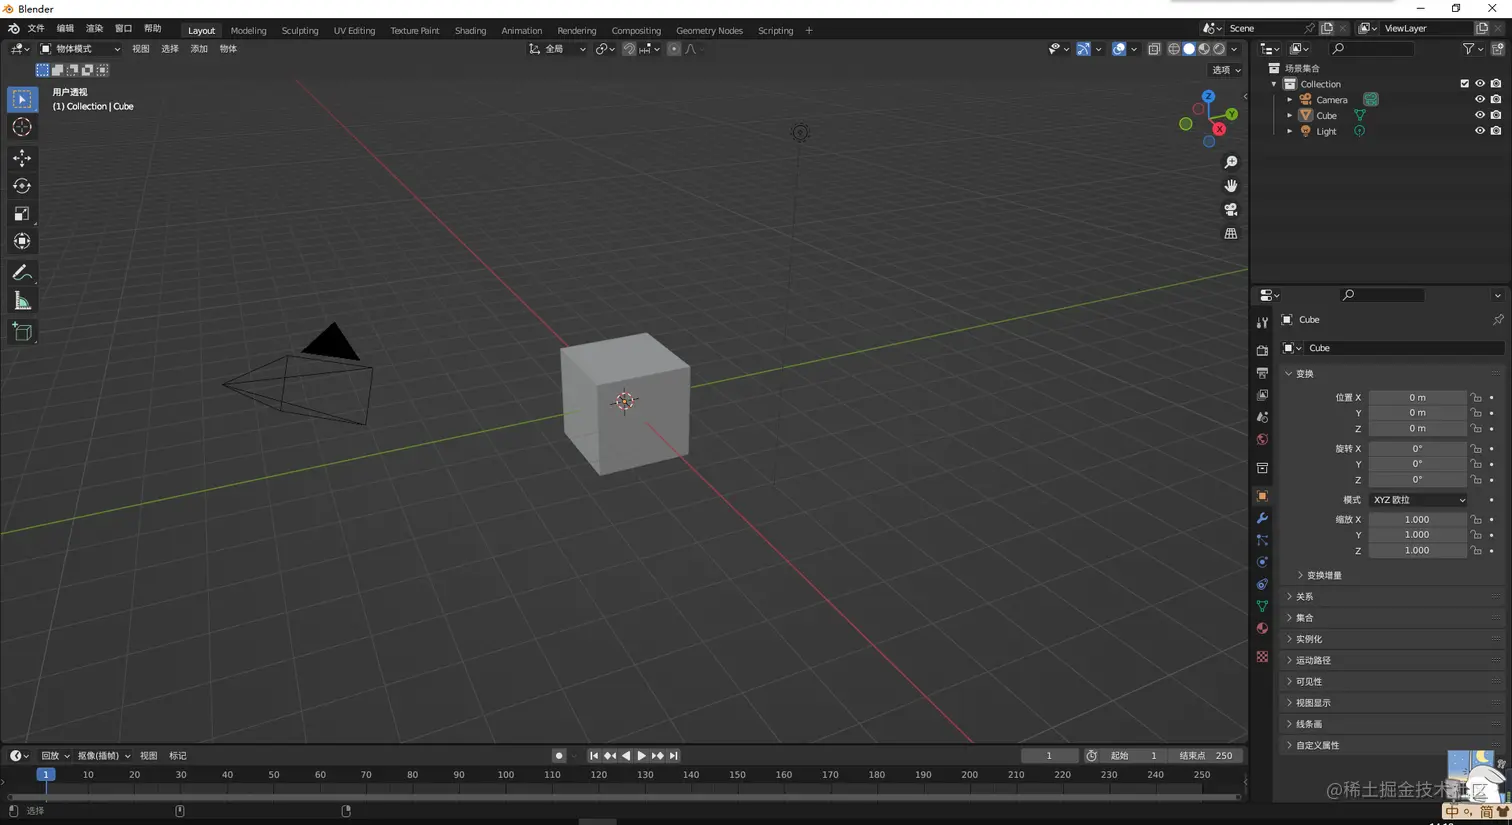Image resolution: width=1512 pixels, height=825 pixels.
Task: Open the World properties tab
Action: coord(1262,440)
